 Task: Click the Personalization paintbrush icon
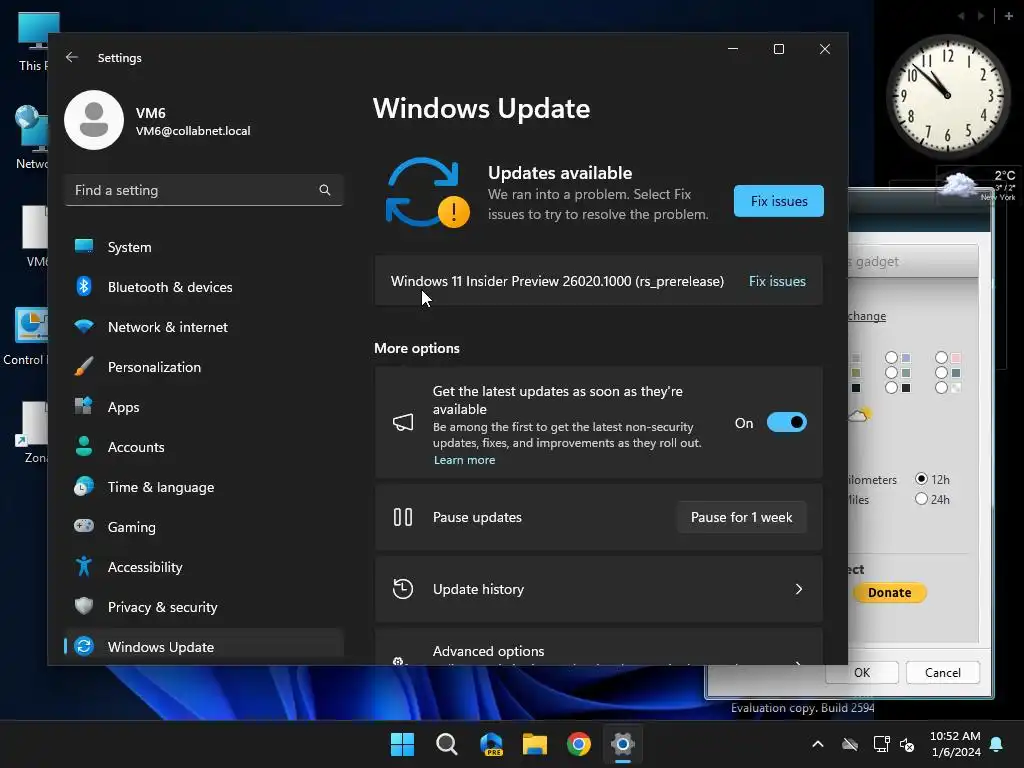(x=84, y=366)
